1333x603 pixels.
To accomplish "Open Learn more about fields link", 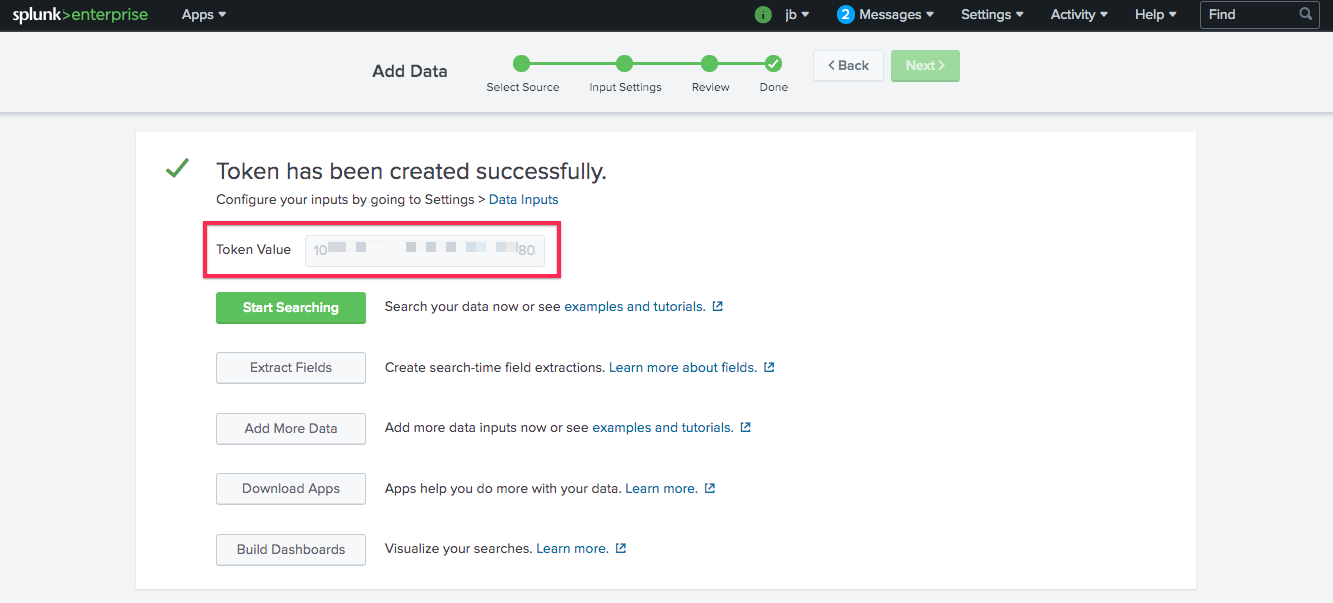I will pos(682,367).
